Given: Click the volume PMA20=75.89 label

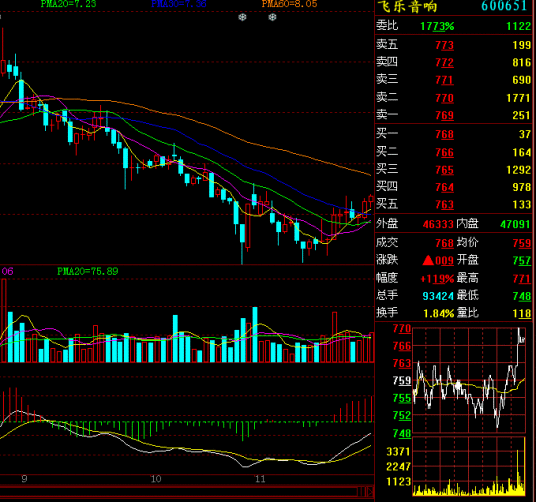Looking at the screenshot, I should click(x=88, y=271).
